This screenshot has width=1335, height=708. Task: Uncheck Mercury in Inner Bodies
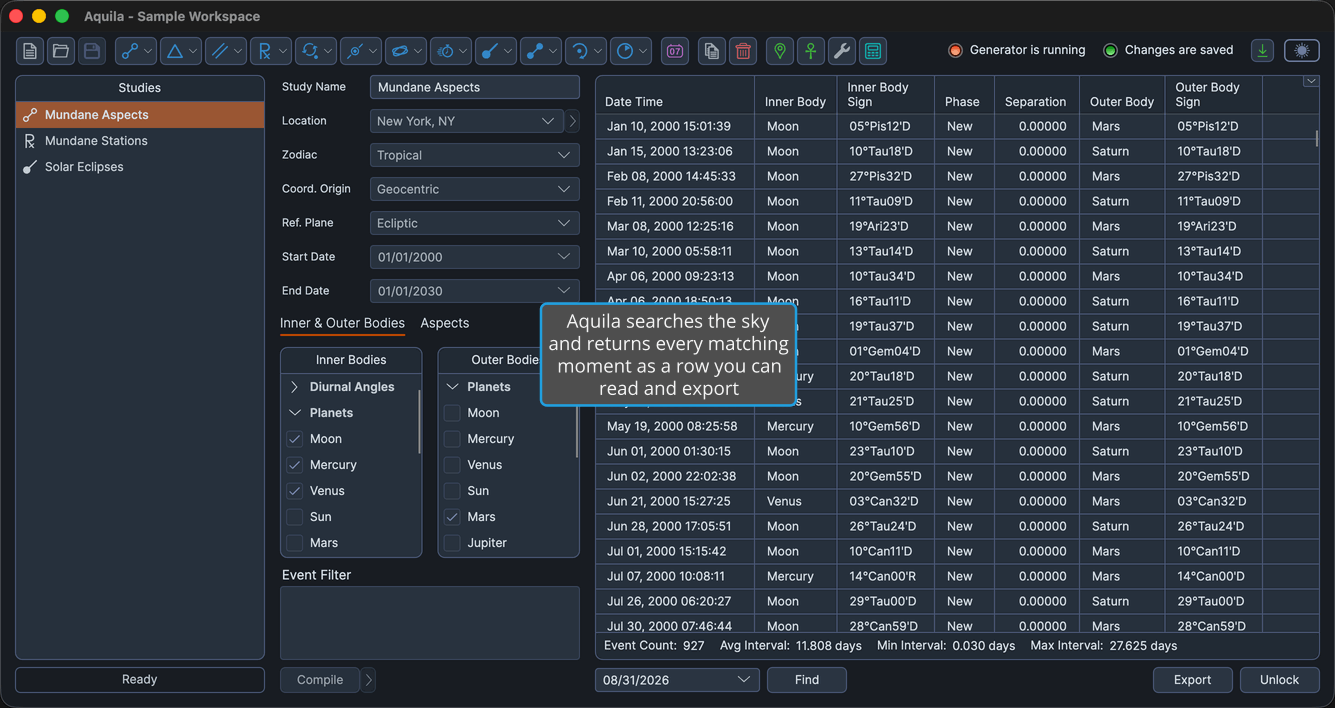point(294,465)
